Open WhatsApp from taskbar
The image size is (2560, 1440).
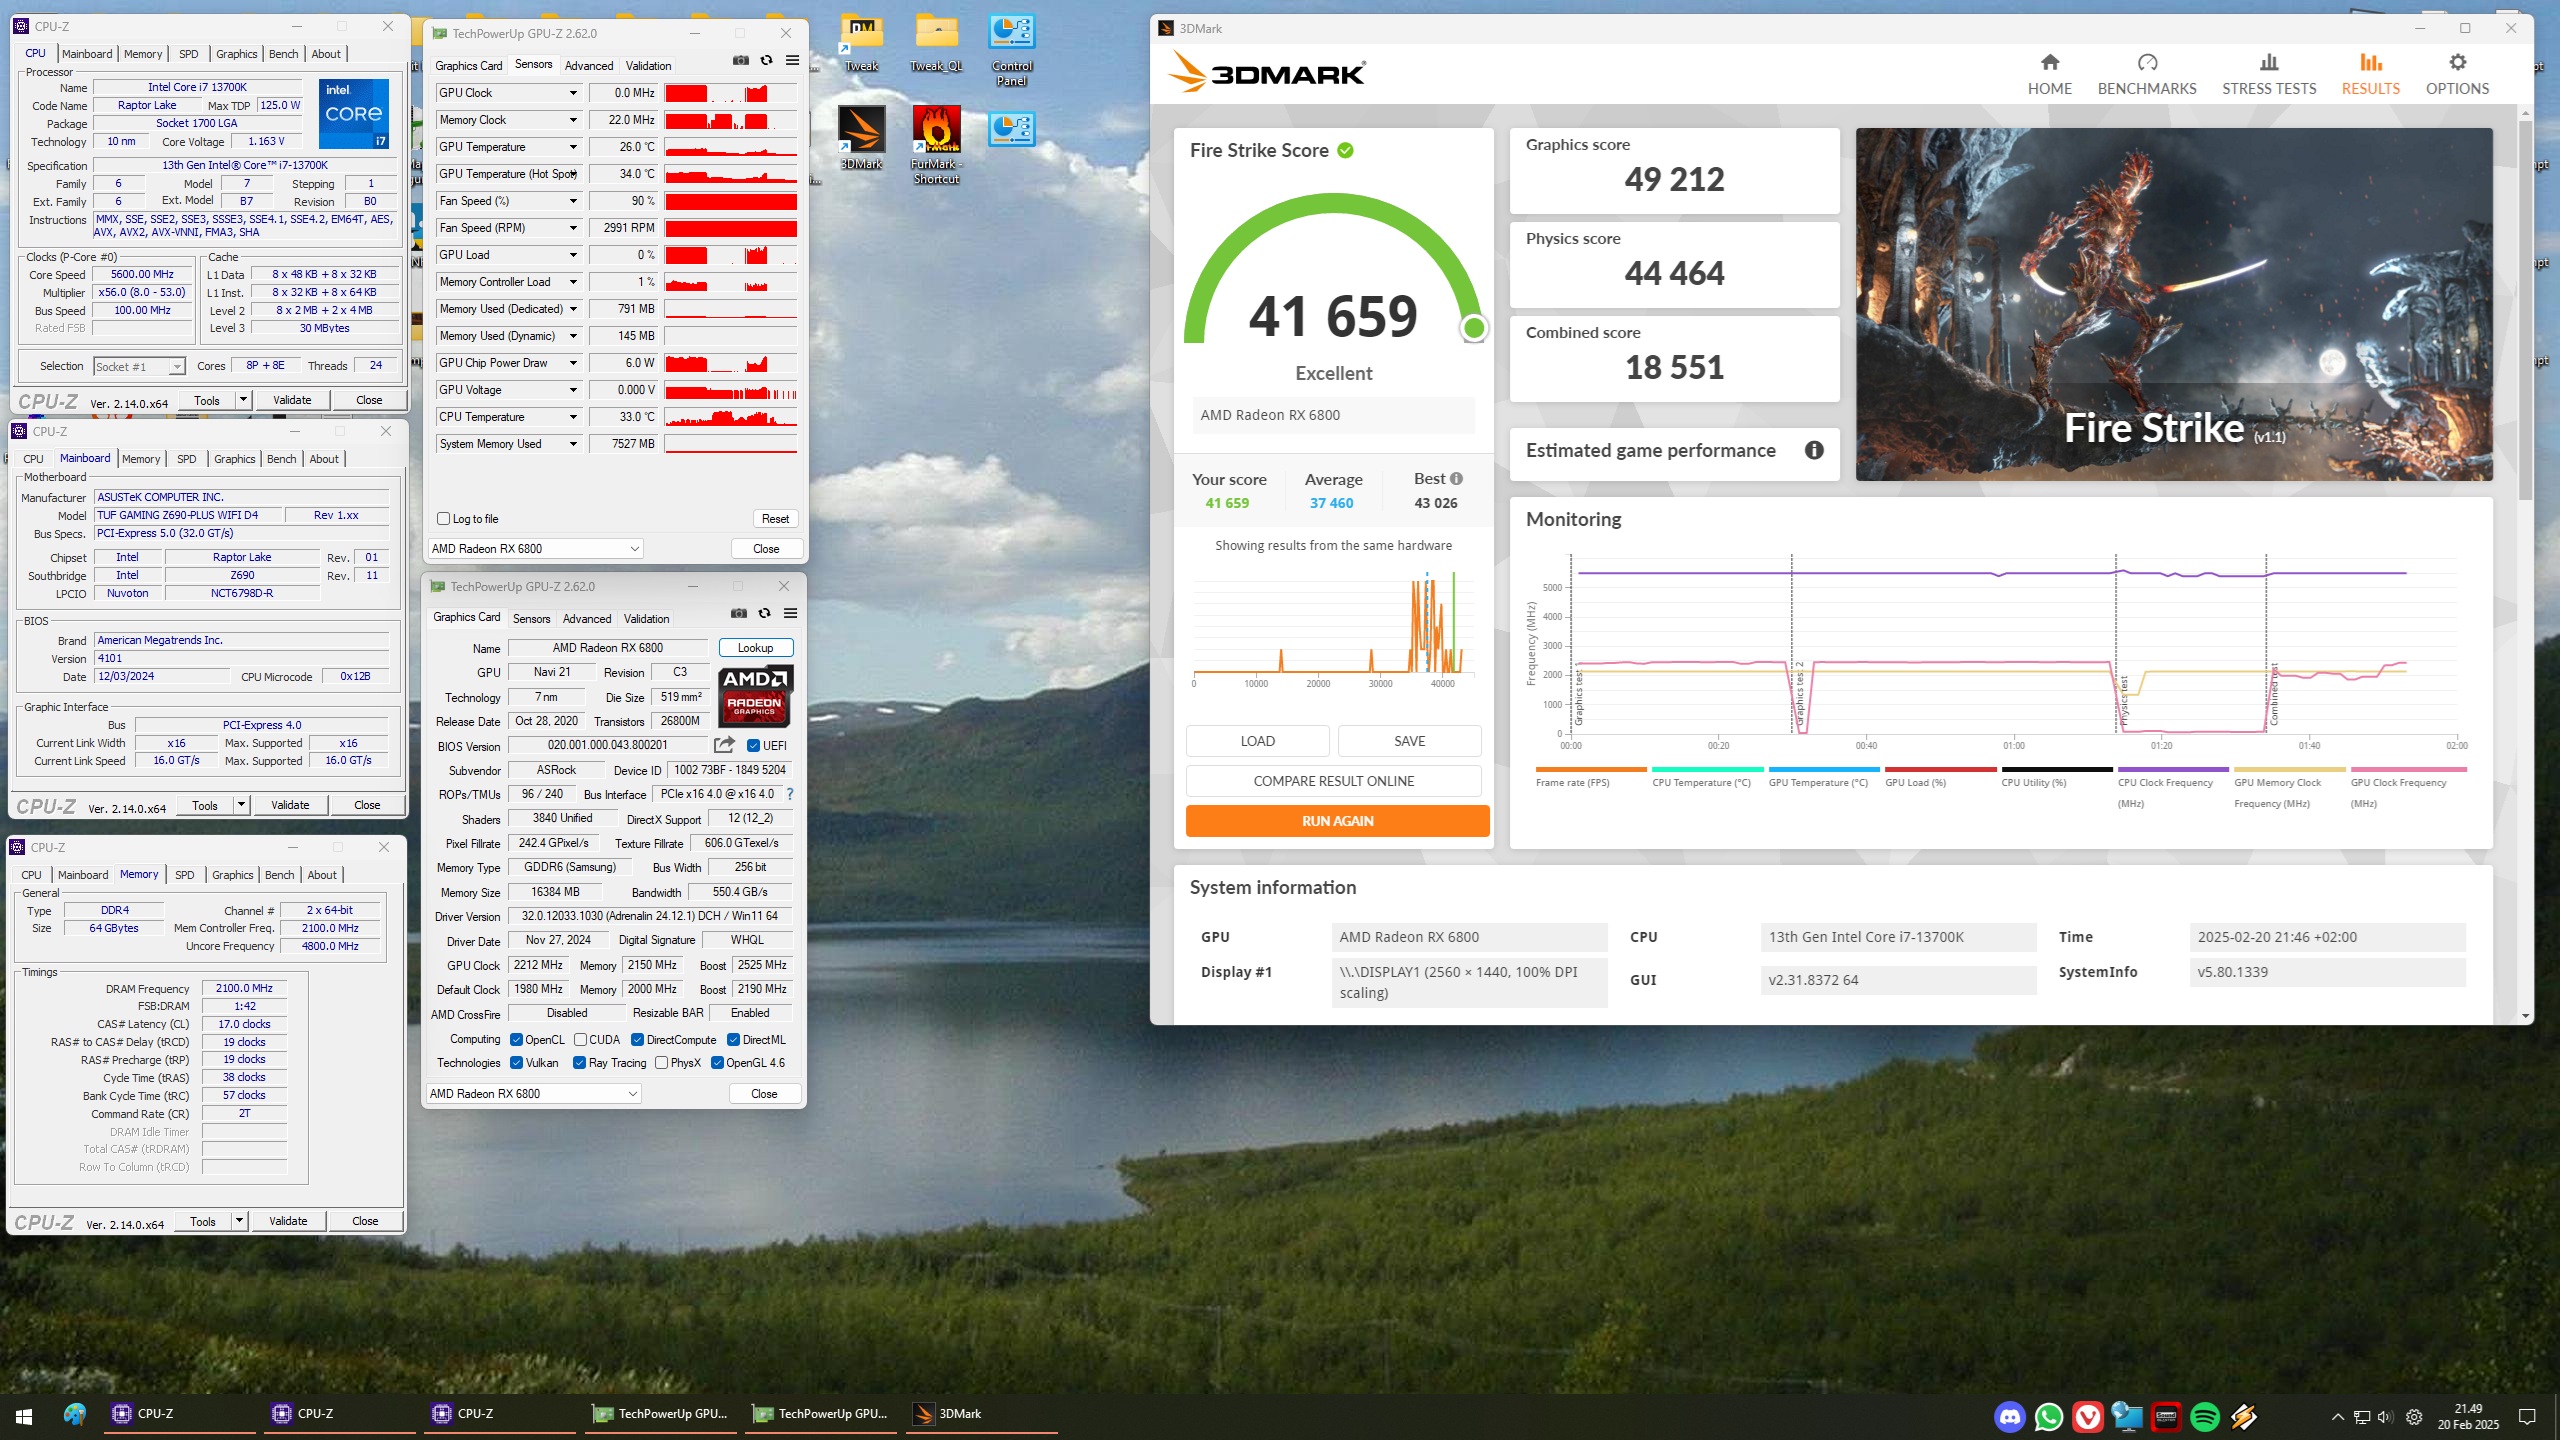click(x=2048, y=1416)
